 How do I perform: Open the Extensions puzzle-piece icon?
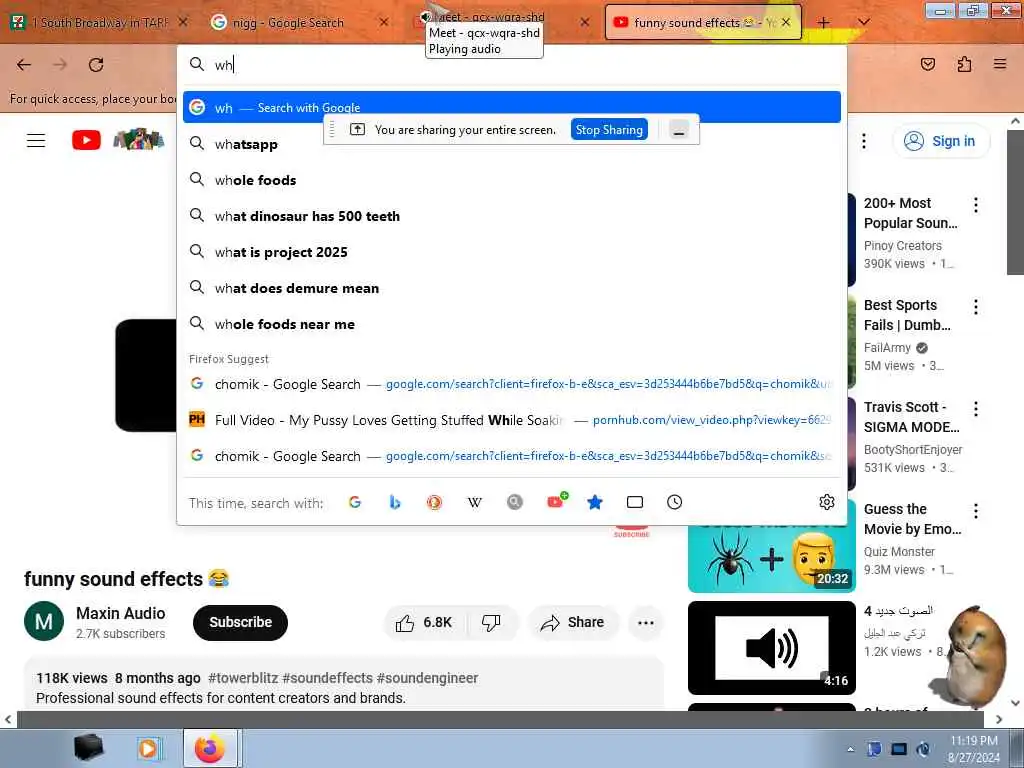[x=964, y=64]
